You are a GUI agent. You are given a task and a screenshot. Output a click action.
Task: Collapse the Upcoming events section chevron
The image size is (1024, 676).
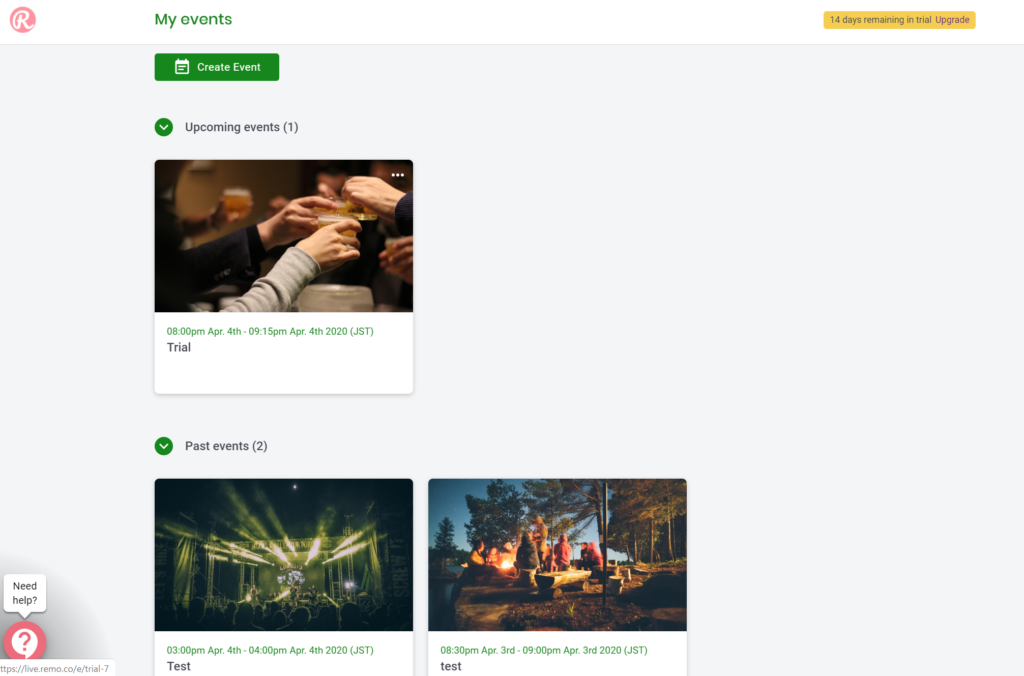click(164, 127)
